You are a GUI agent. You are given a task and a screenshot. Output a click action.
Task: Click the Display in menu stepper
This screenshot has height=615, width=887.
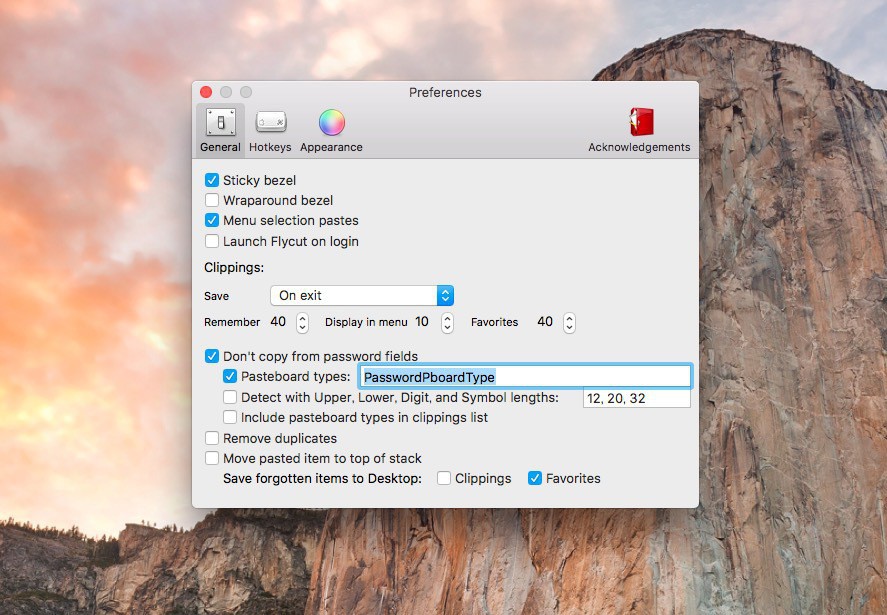pyautogui.click(x=447, y=322)
